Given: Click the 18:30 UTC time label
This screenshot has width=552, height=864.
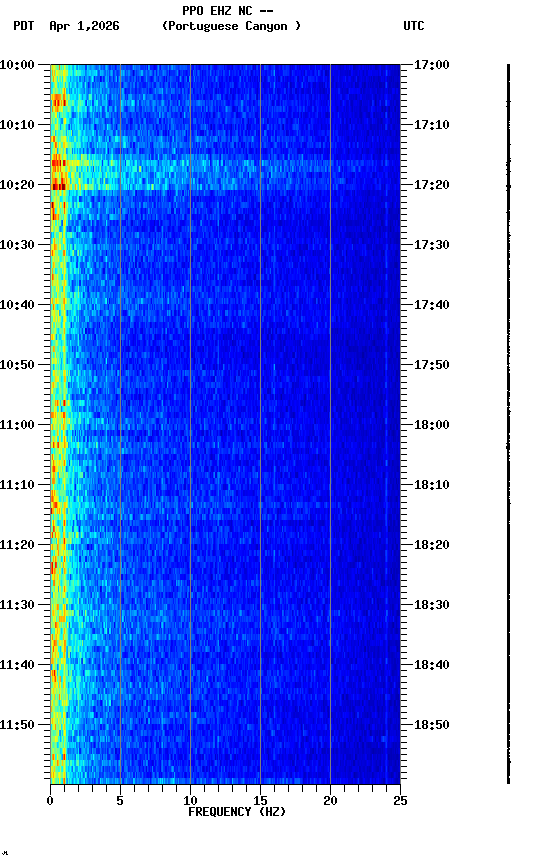Looking at the screenshot, I should click(x=432, y=606).
